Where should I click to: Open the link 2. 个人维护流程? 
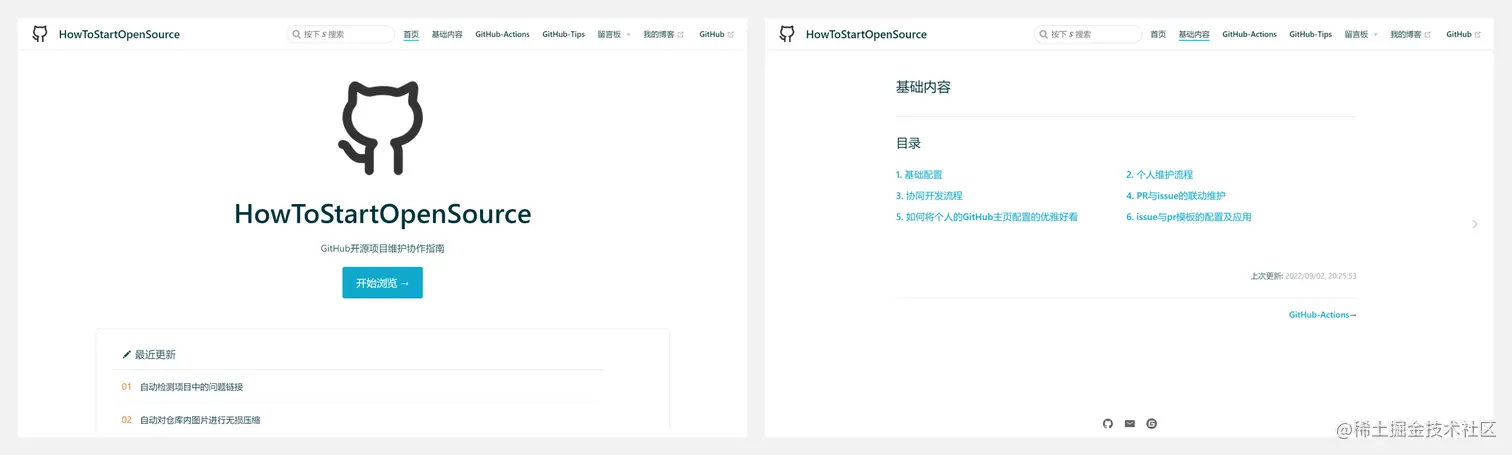[1159, 175]
